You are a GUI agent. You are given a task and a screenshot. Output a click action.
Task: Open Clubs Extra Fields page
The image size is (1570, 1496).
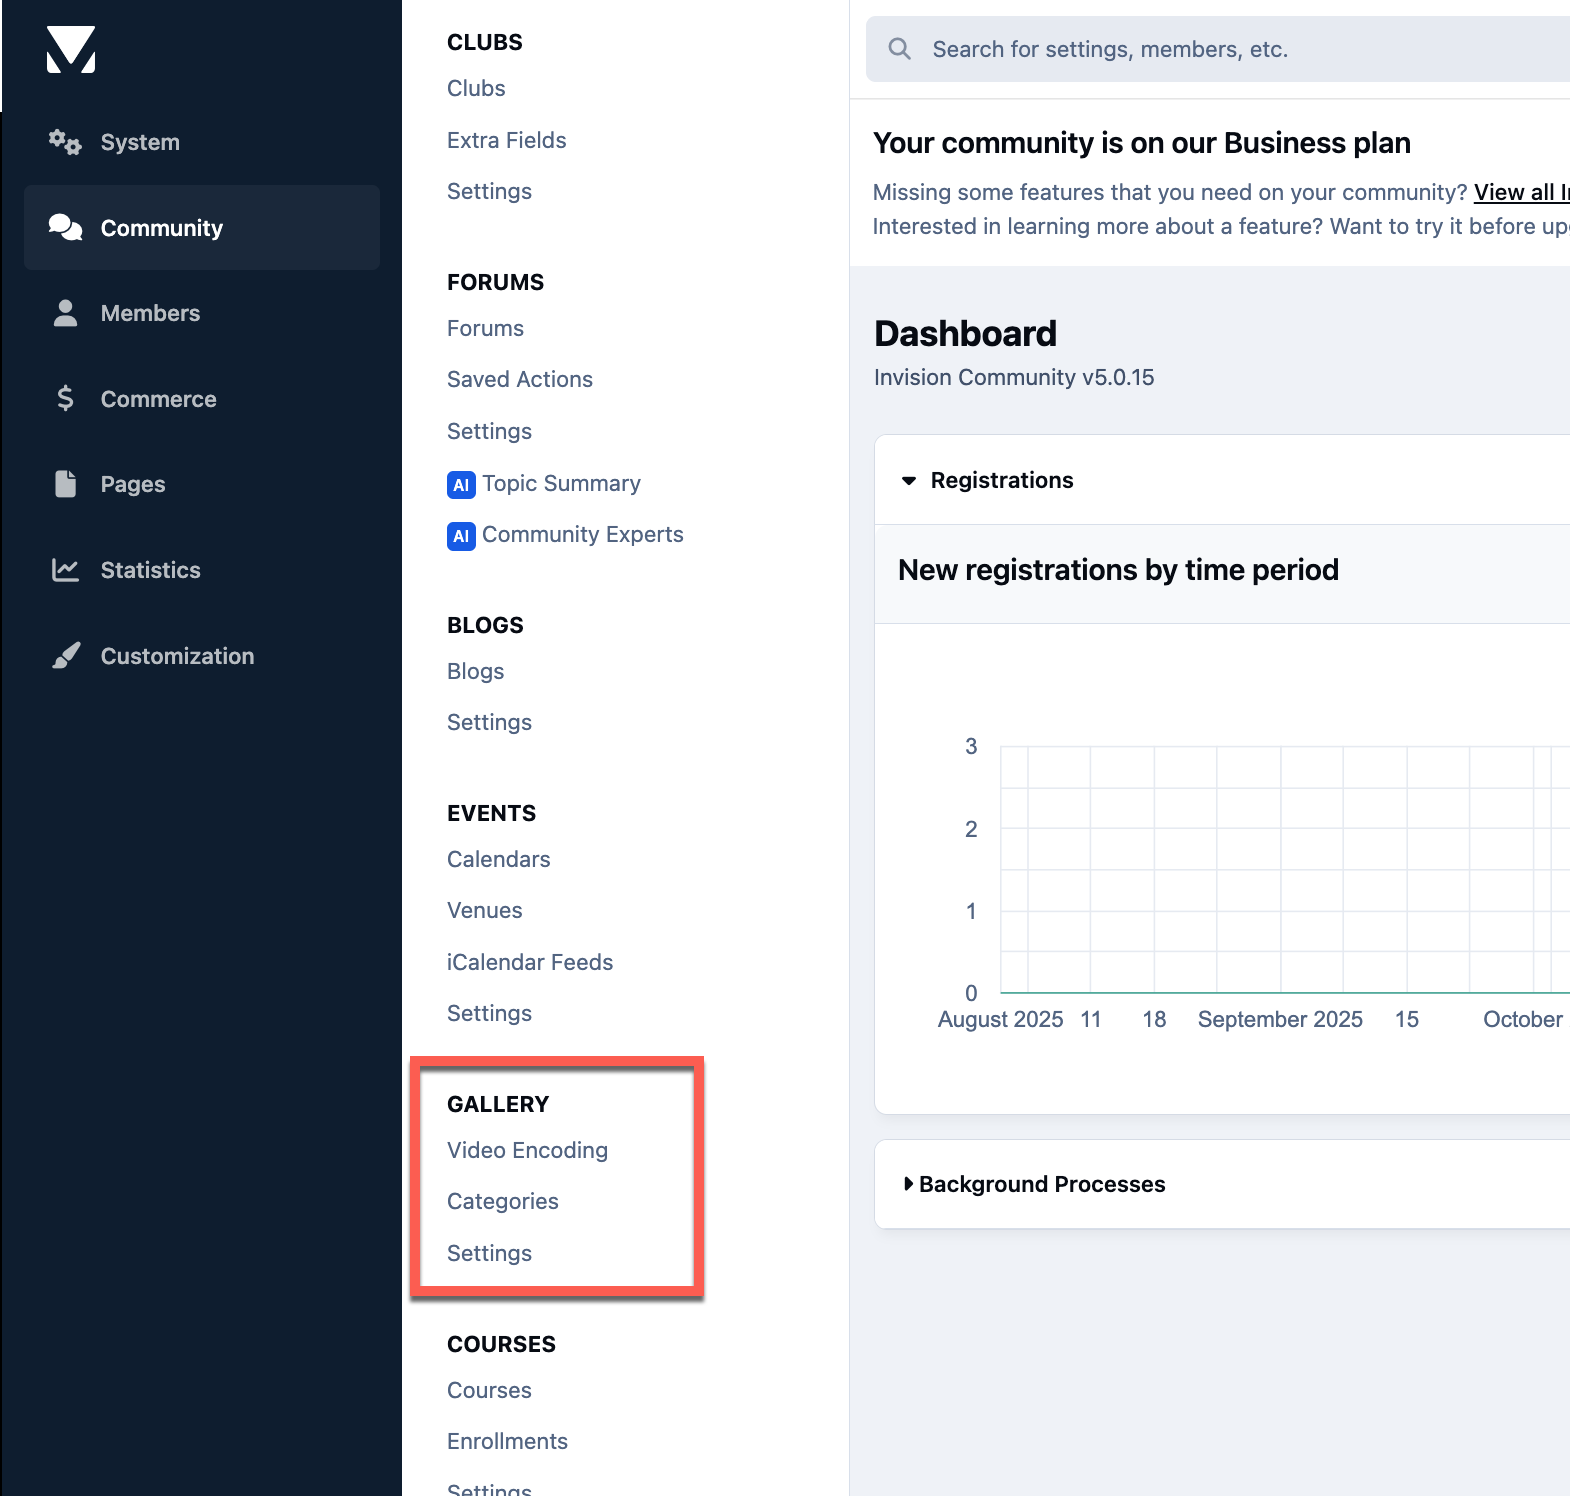tap(506, 140)
